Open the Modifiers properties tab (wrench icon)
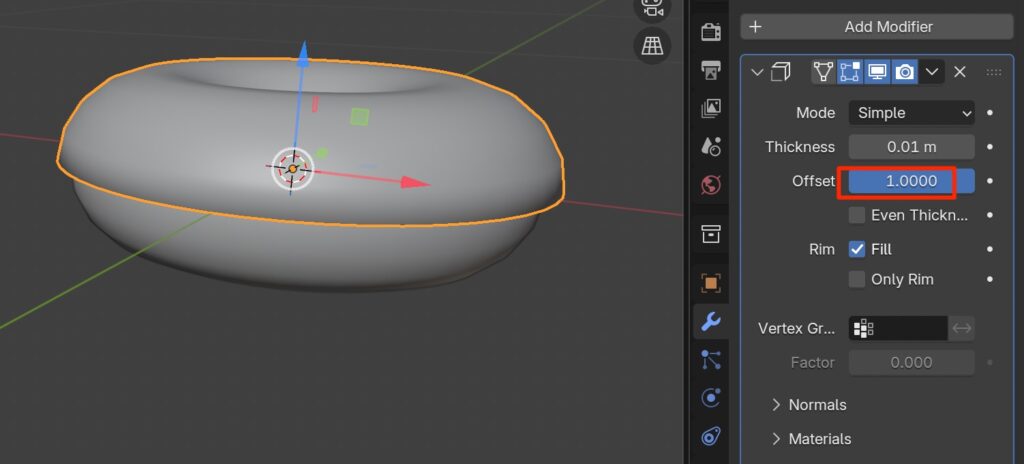 point(711,321)
